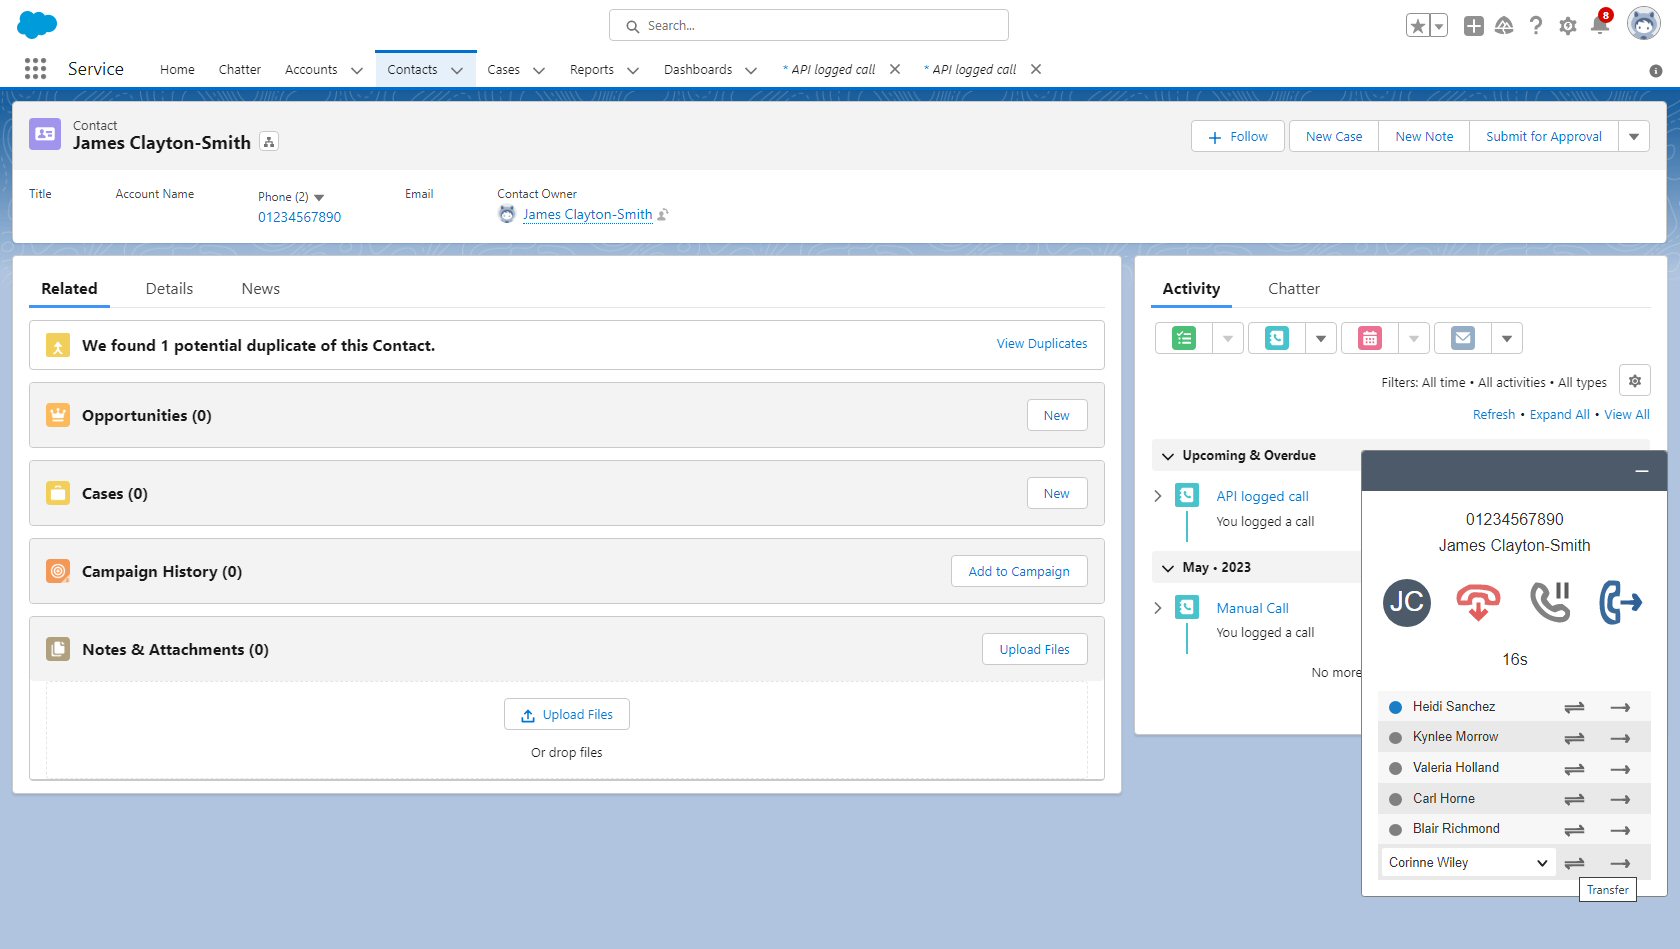1680x949 pixels.
Task: Go to the Chatter nav tab
Action: pos(240,69)
